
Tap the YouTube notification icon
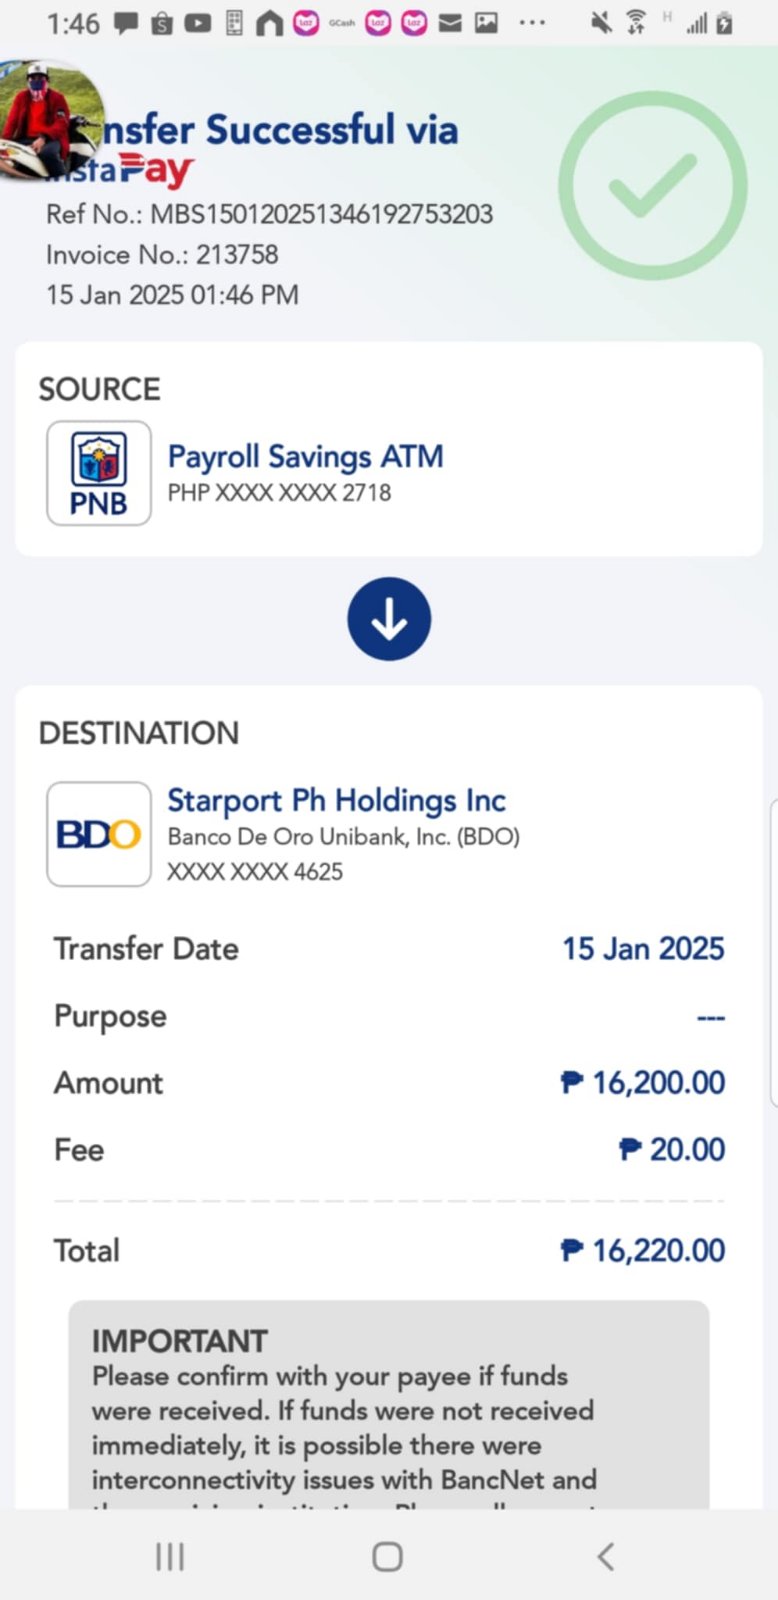click(198, 22)
